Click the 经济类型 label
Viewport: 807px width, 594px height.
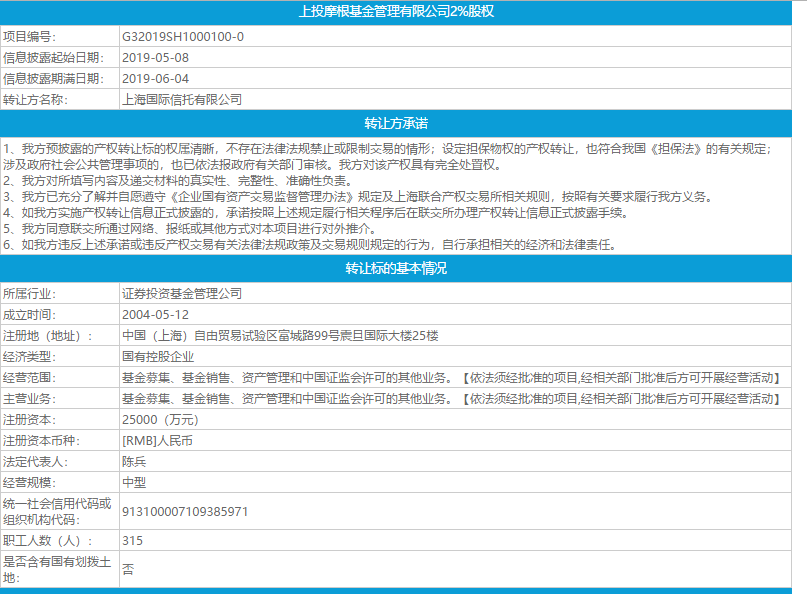pos(29,357)
